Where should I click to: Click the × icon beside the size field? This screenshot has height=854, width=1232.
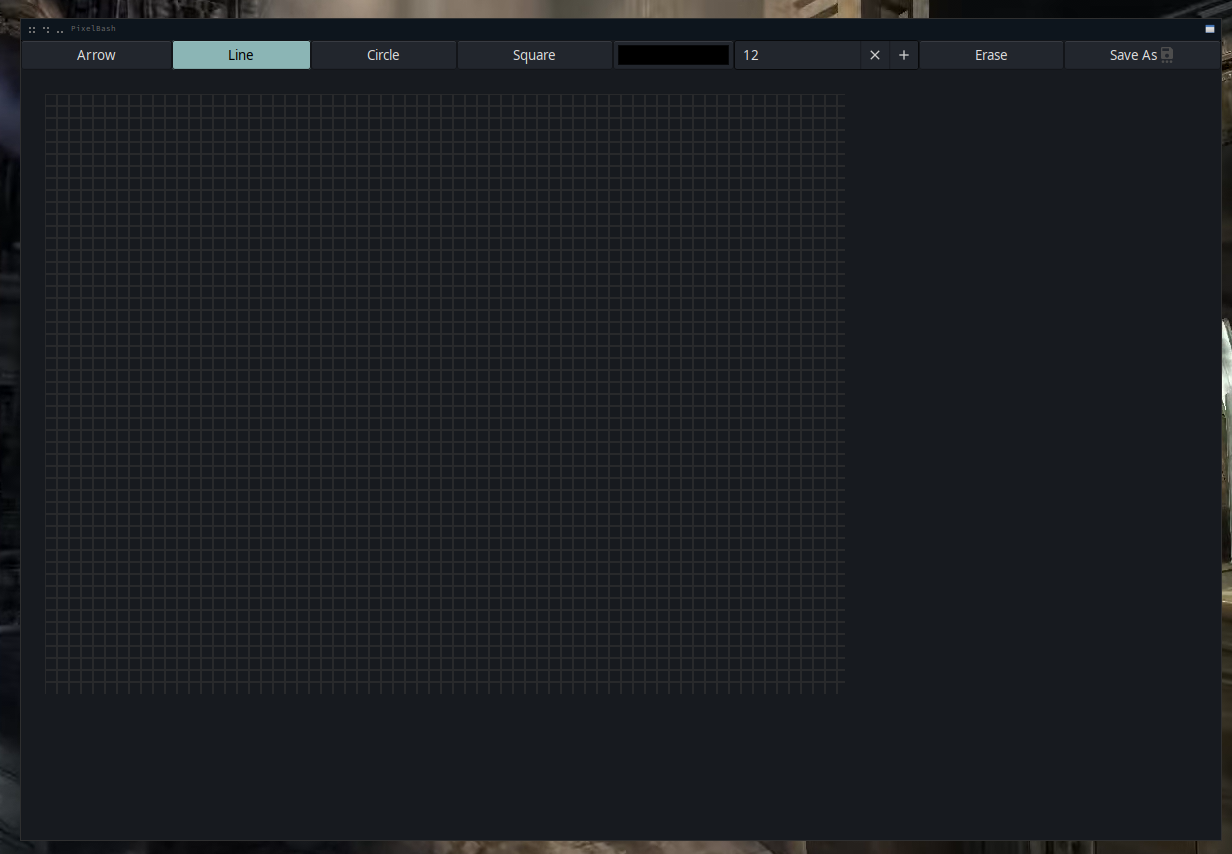[x=875, y=55]
